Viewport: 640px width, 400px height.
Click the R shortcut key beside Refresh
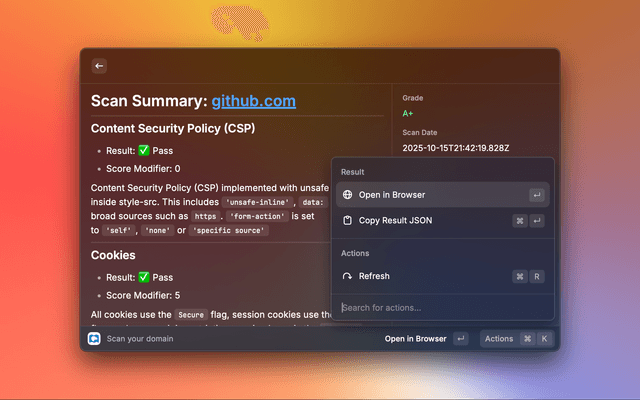click(537, 276)
